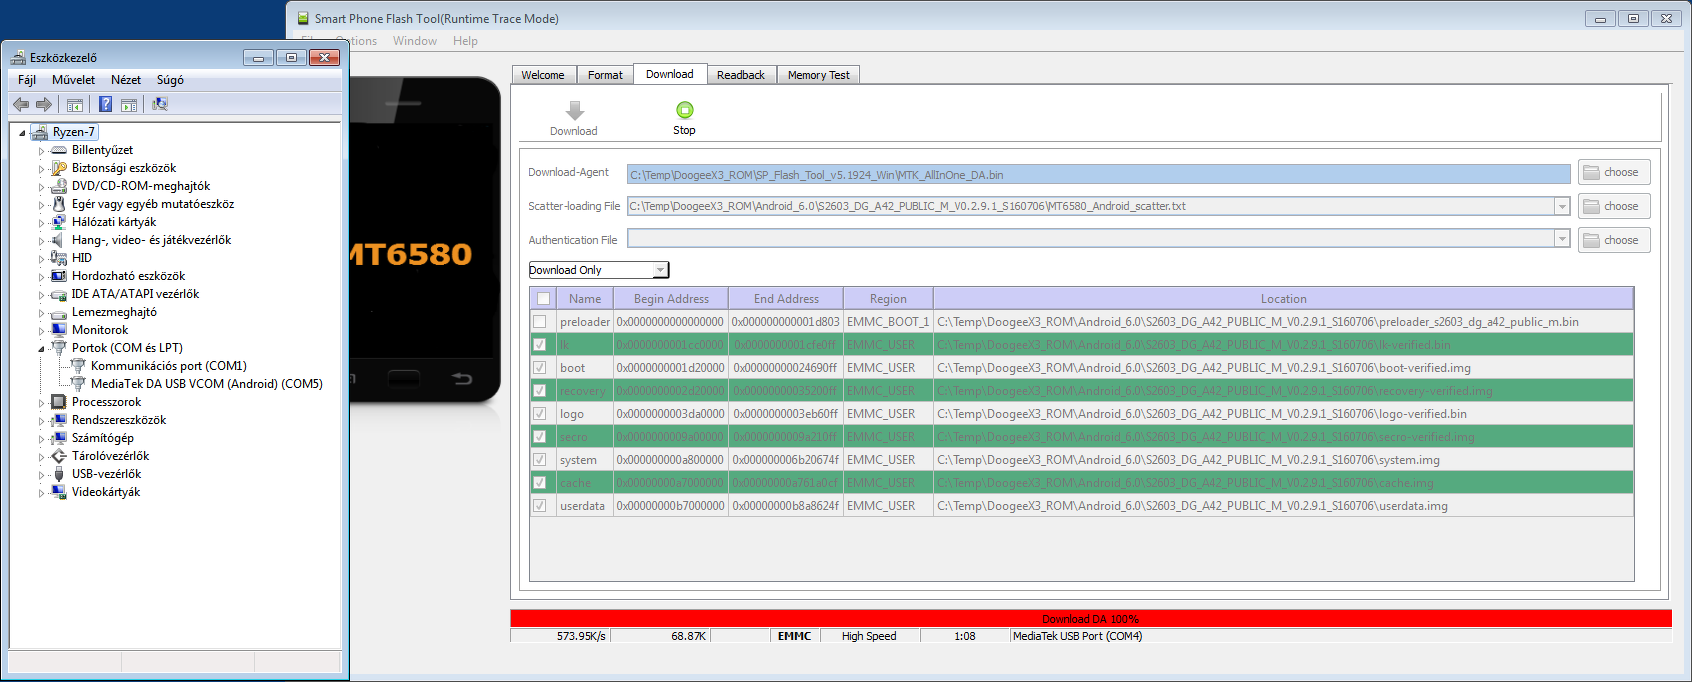Select MediaTek DA USB VCOM (COM5) device
This screenshot has height=682, width=1692.
tap(207, 384)
